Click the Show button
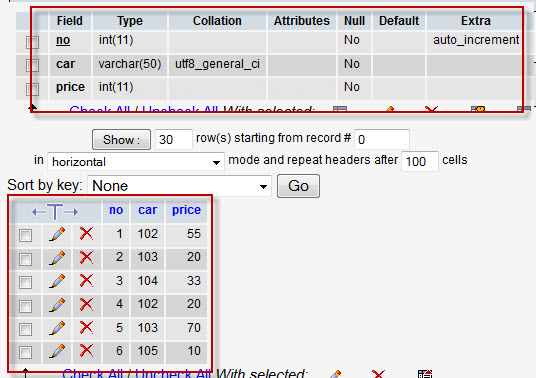 click(x=121, y=139)
